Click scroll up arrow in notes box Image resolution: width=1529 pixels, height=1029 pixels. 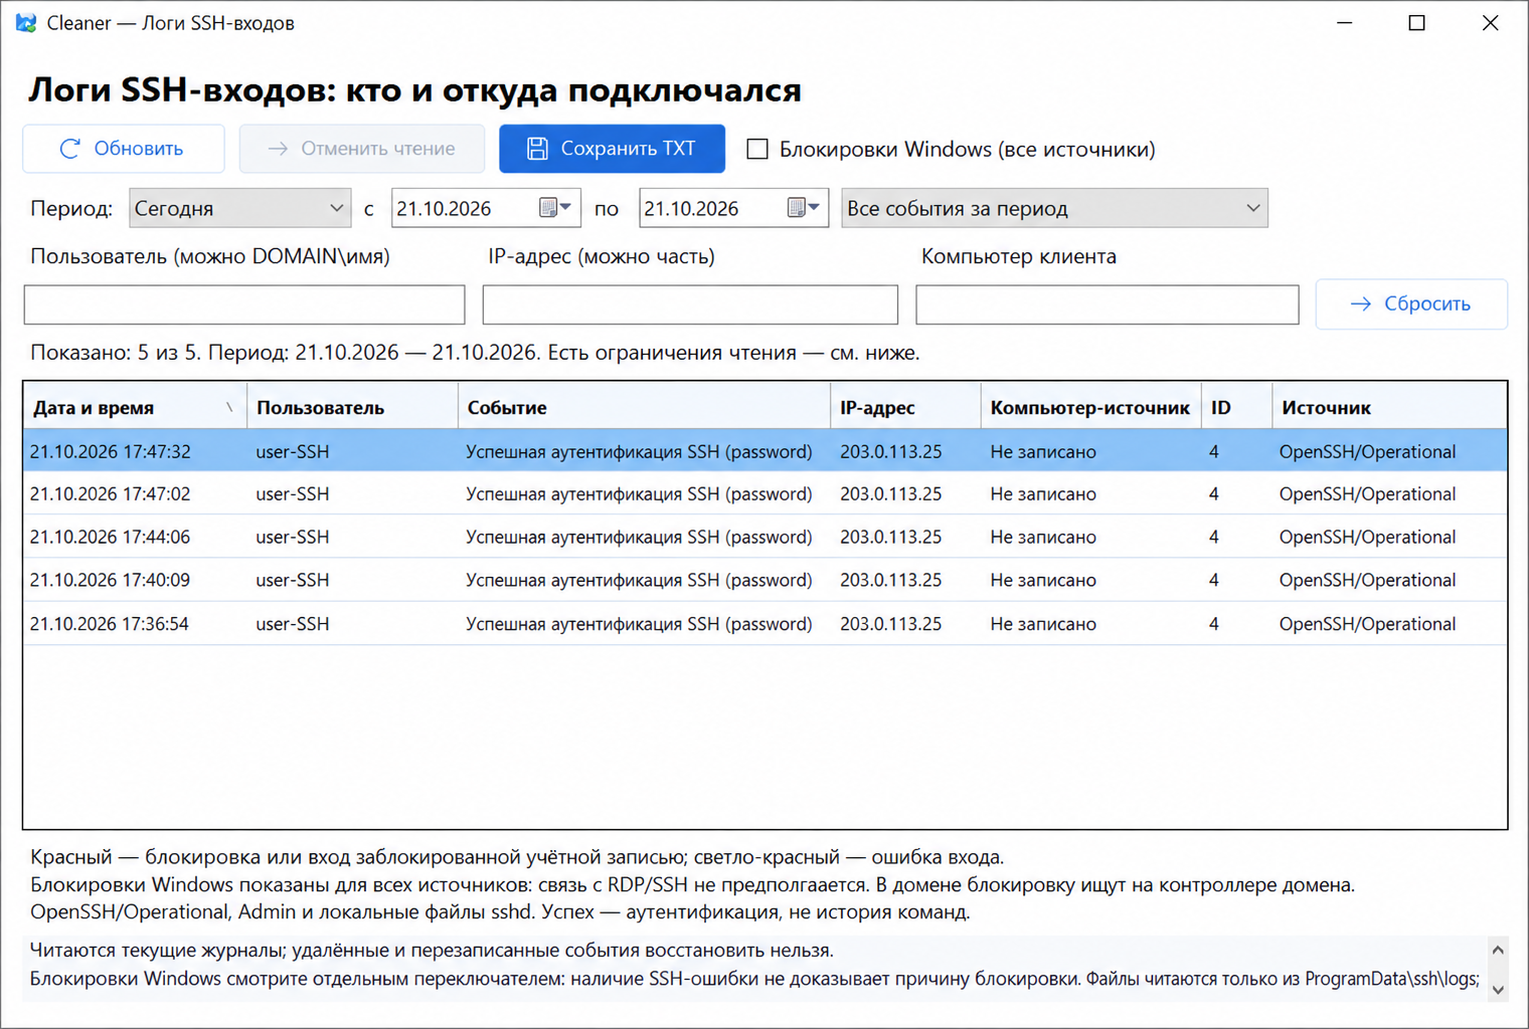pyautogui.click(x=1497, y=950)
